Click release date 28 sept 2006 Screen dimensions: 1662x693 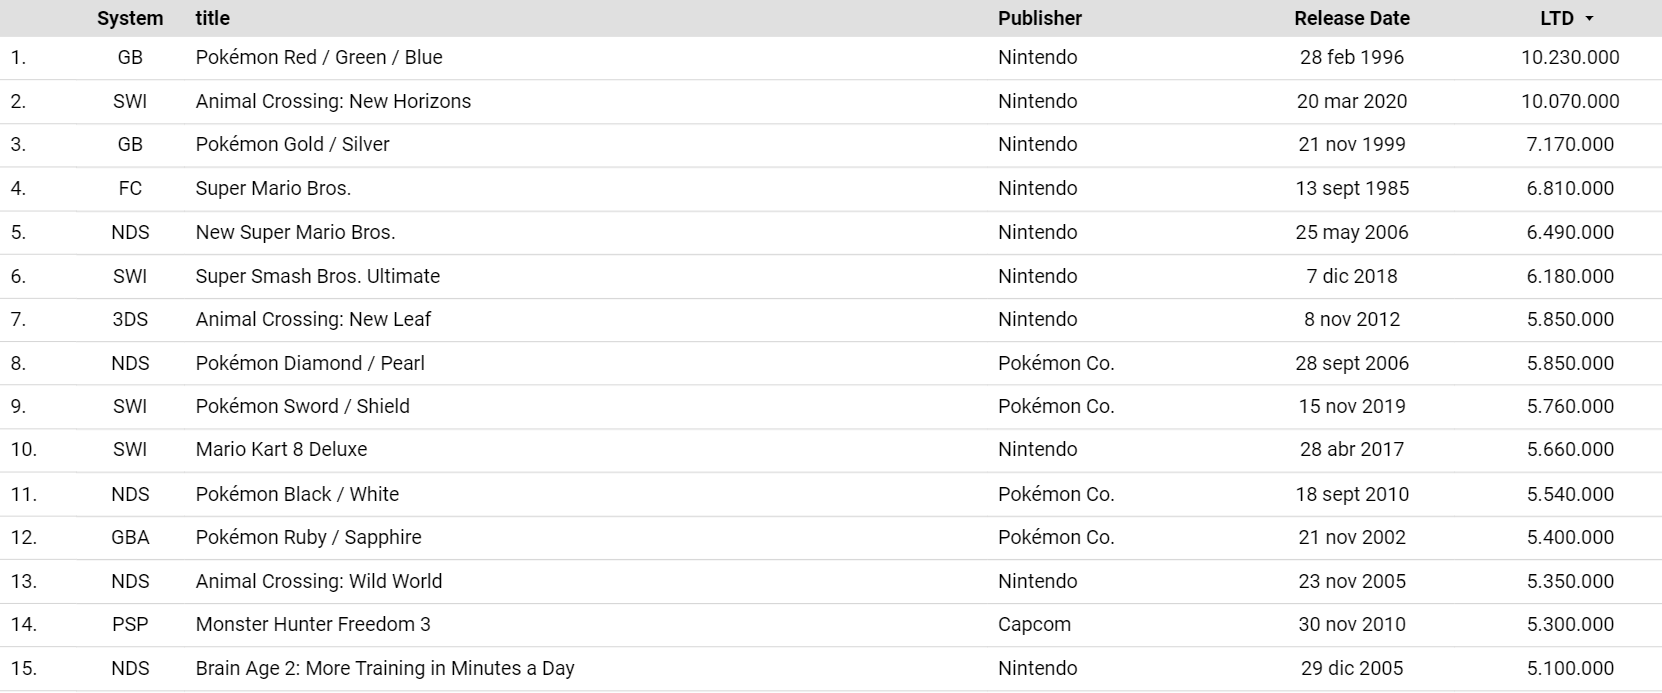(x=1352, y=363)
